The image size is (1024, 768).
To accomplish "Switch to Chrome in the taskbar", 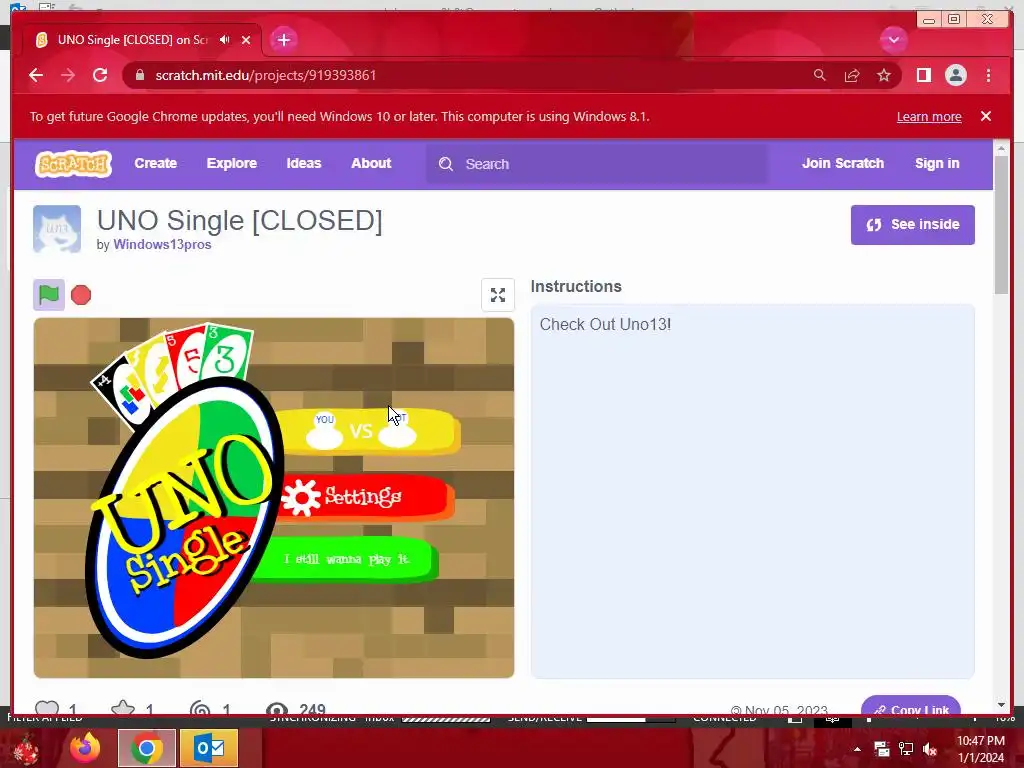I will 147,748.
